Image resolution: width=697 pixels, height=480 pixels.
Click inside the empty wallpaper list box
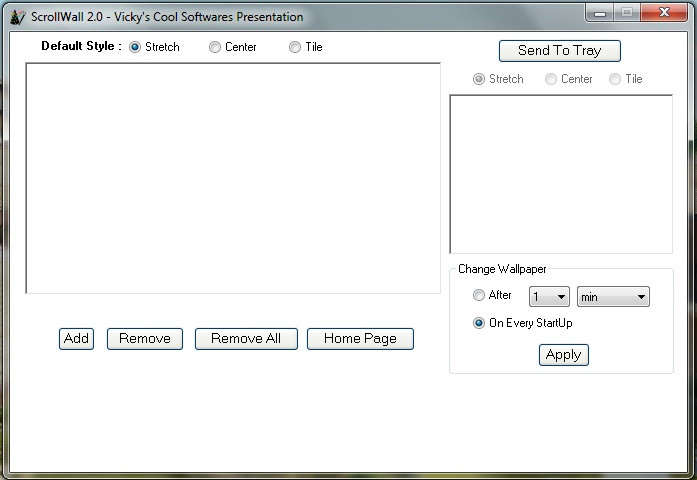(233, 178)
